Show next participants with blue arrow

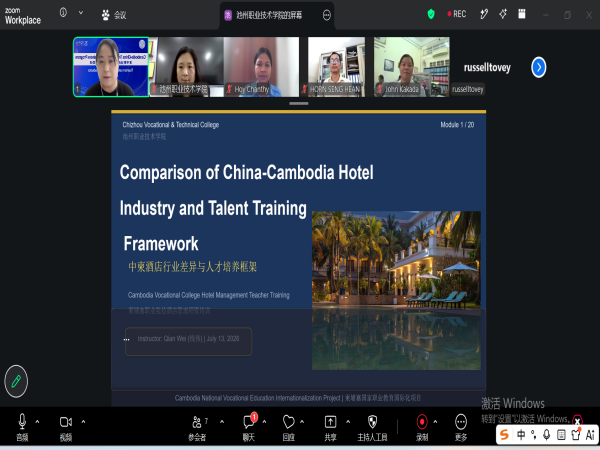point(538,67)
